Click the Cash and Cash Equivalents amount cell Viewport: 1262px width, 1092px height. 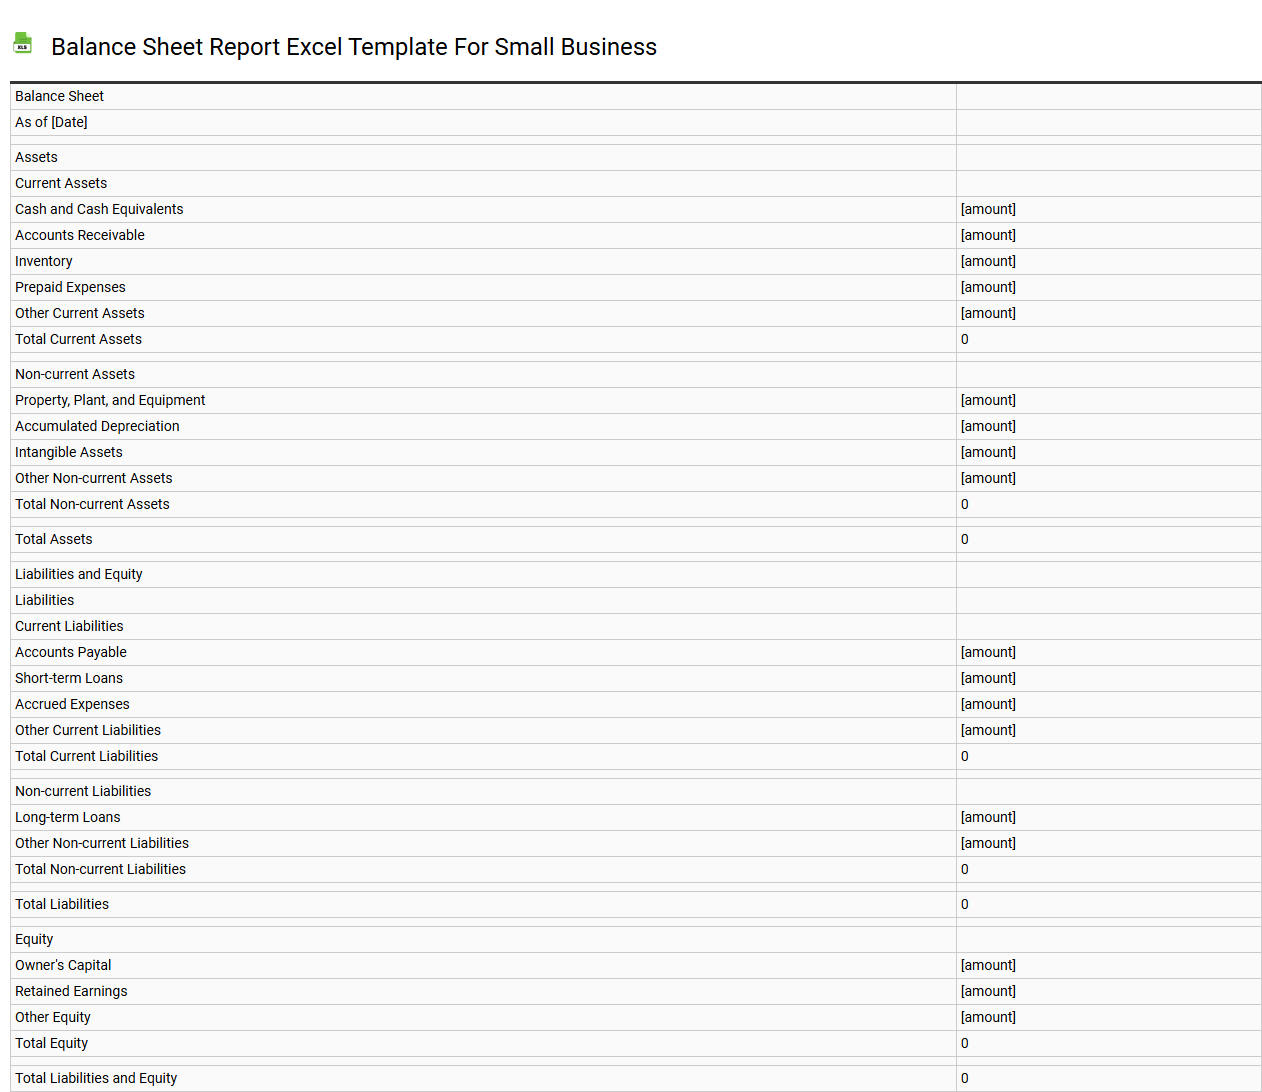point(988,209)
